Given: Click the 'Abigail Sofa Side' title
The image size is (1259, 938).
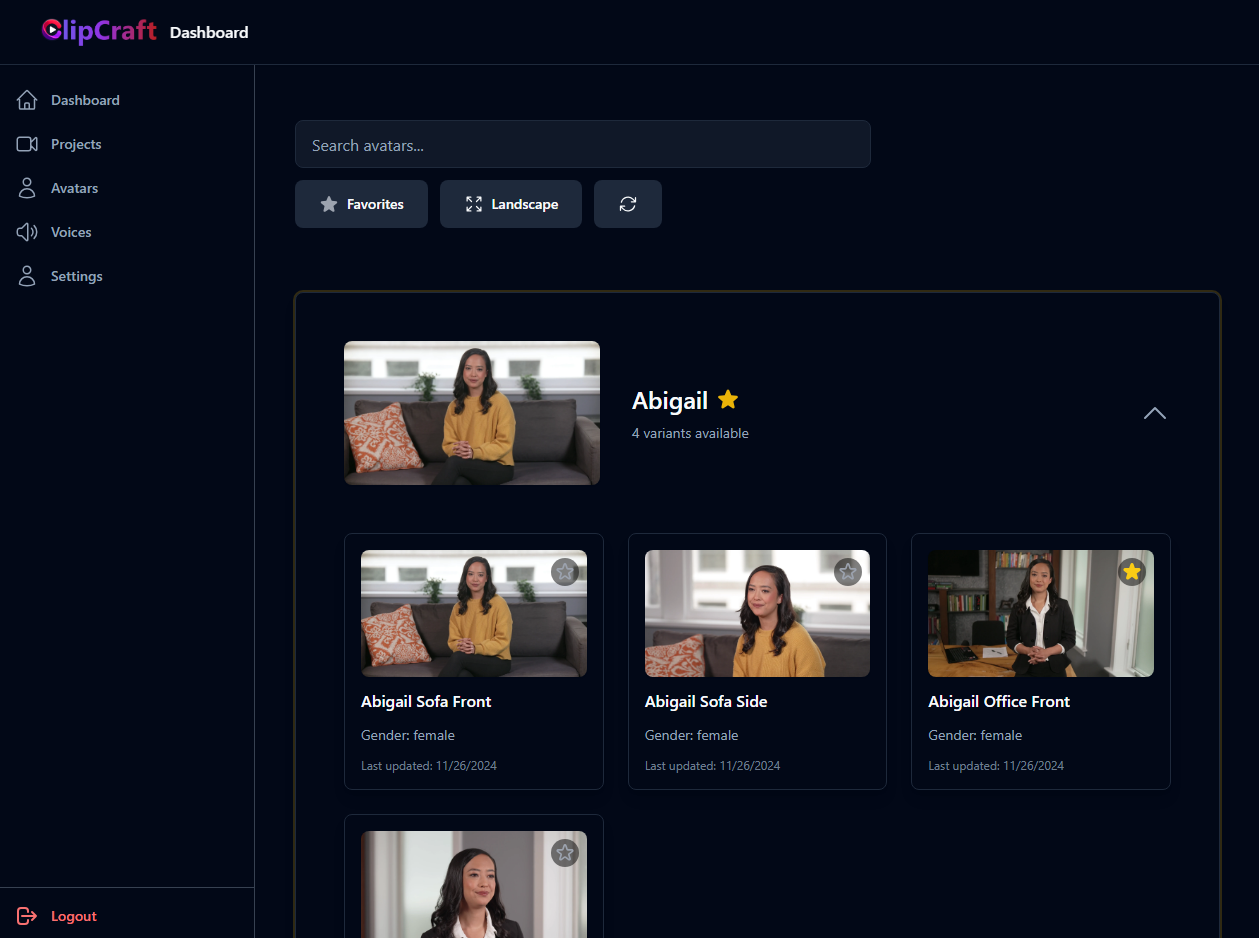Looking at the screenshot, I should (x=706, y=702).
